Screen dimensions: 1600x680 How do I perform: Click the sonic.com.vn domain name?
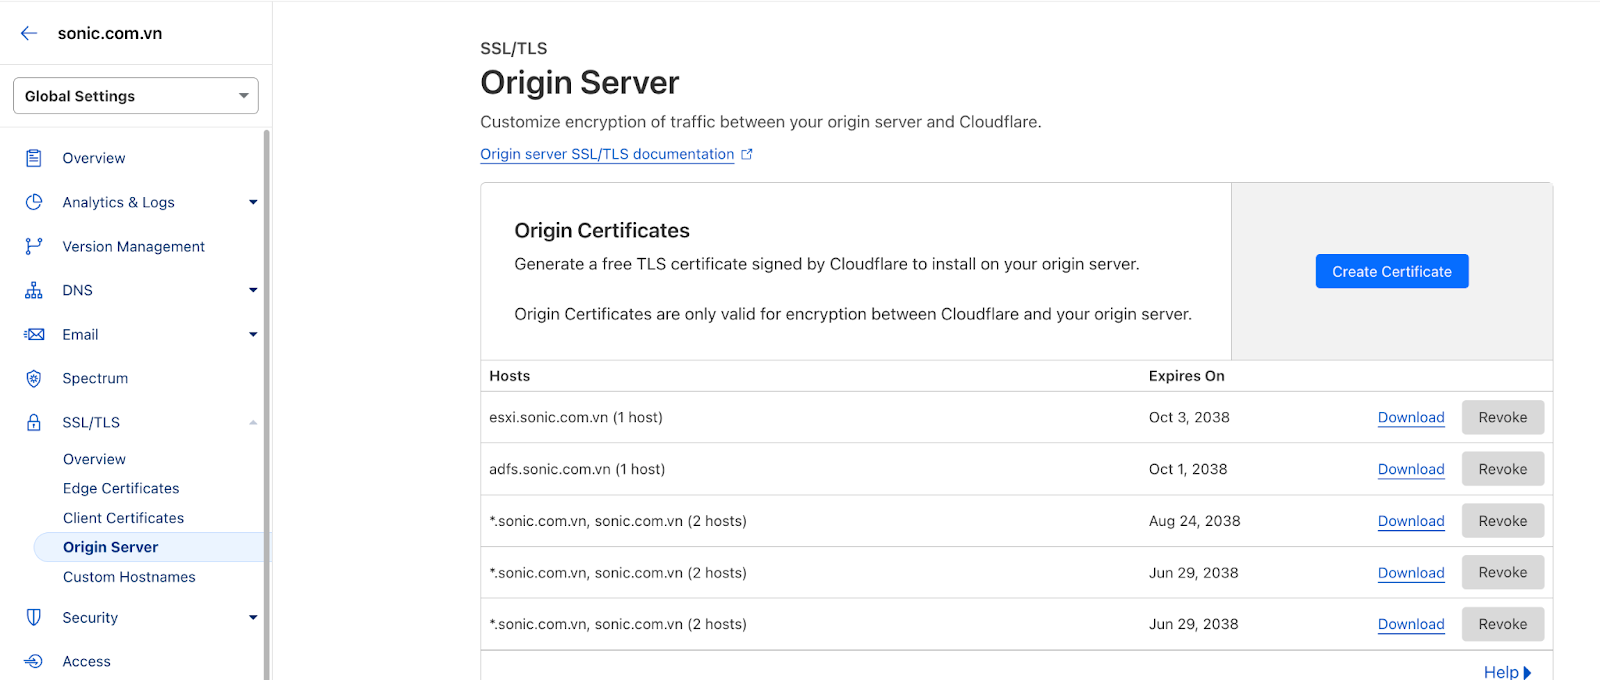pyautogui.click(x=110, y=33)
